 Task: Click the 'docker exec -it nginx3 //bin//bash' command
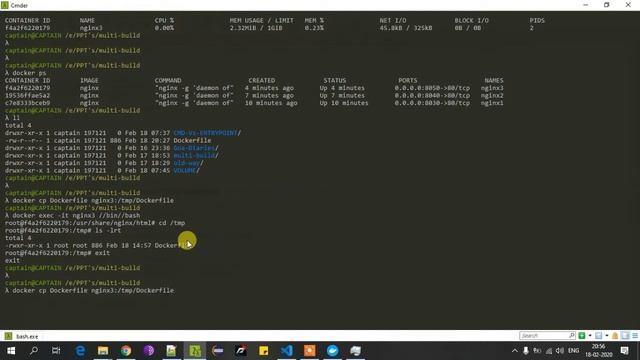pyautogui.click(x=76, y=216)
